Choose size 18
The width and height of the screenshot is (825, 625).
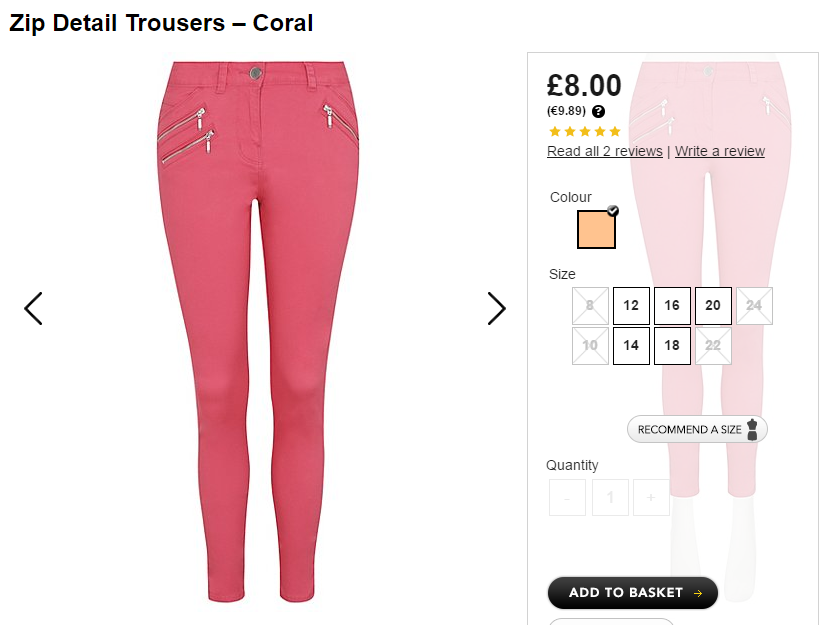[672, 346]
